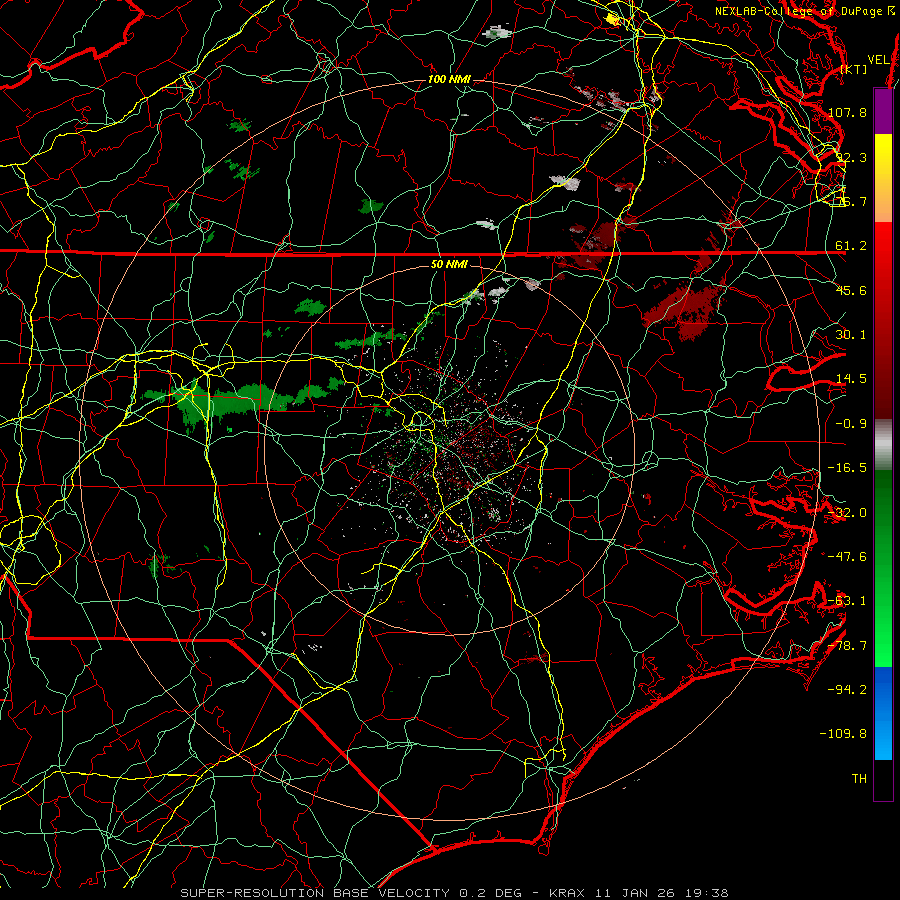
Task: Select the -0.9 scale label
Action: coord(851,424)
